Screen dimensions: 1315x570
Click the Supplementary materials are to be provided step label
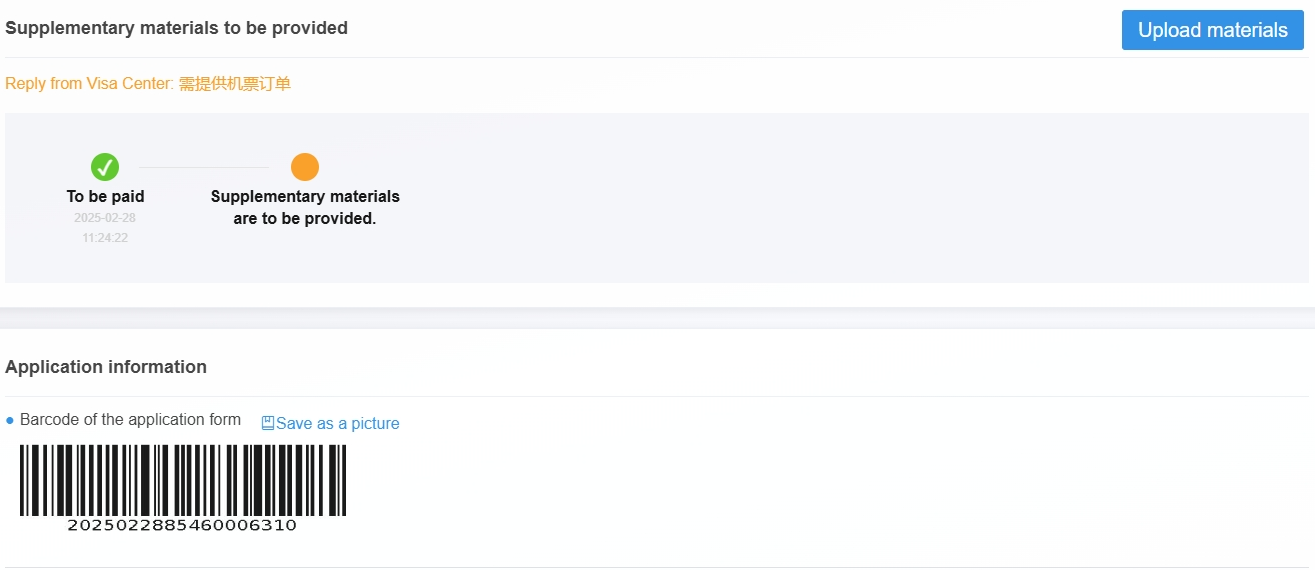[305, 207]
